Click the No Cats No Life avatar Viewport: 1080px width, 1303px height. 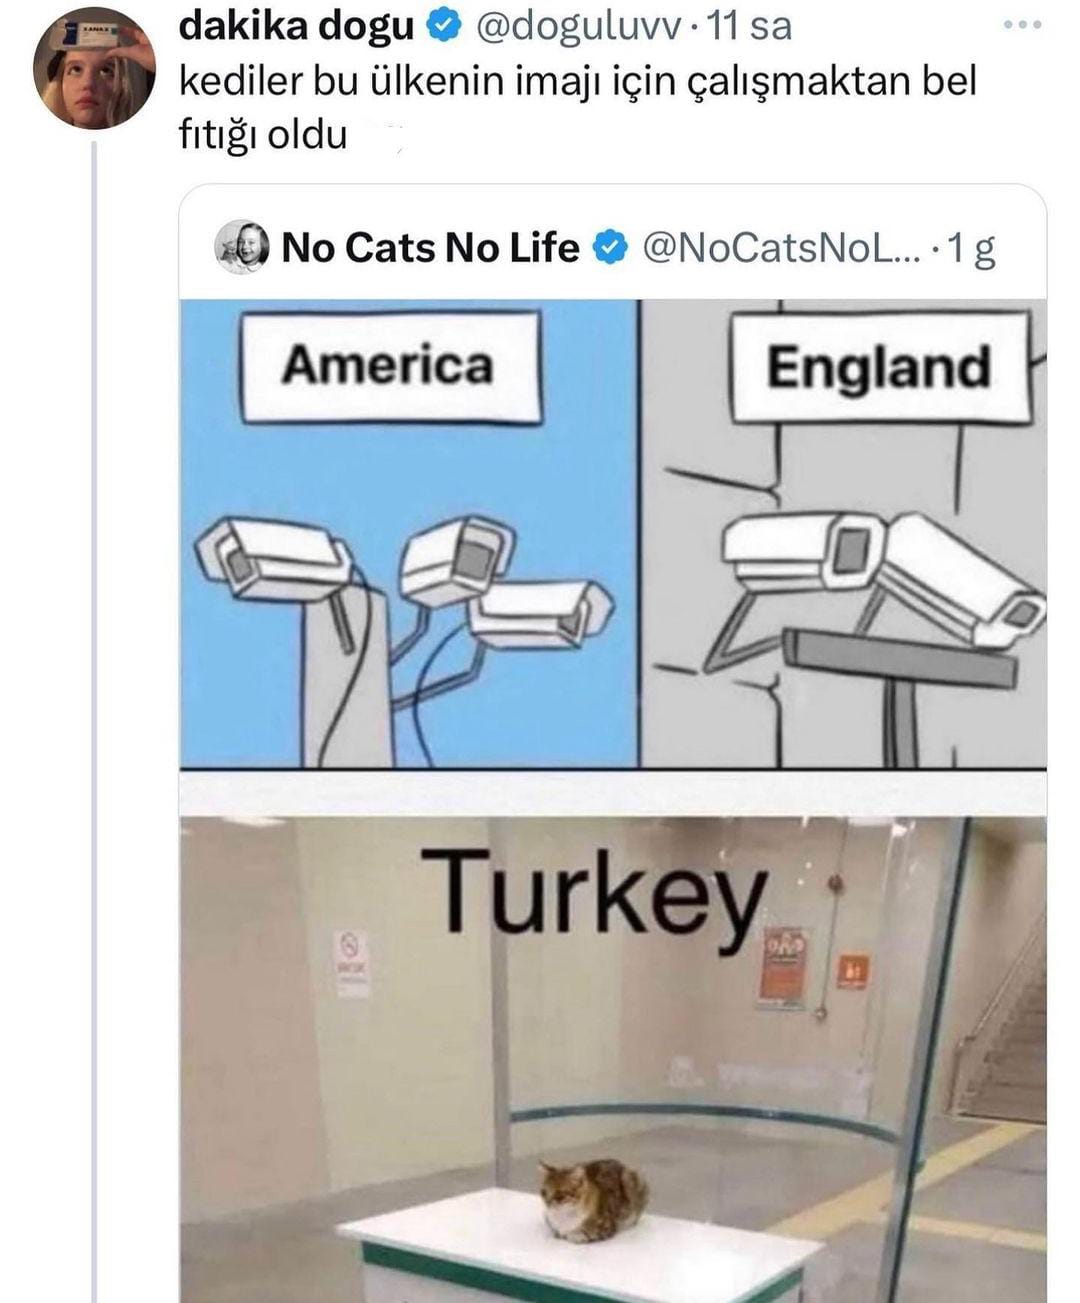click(243, 247)
